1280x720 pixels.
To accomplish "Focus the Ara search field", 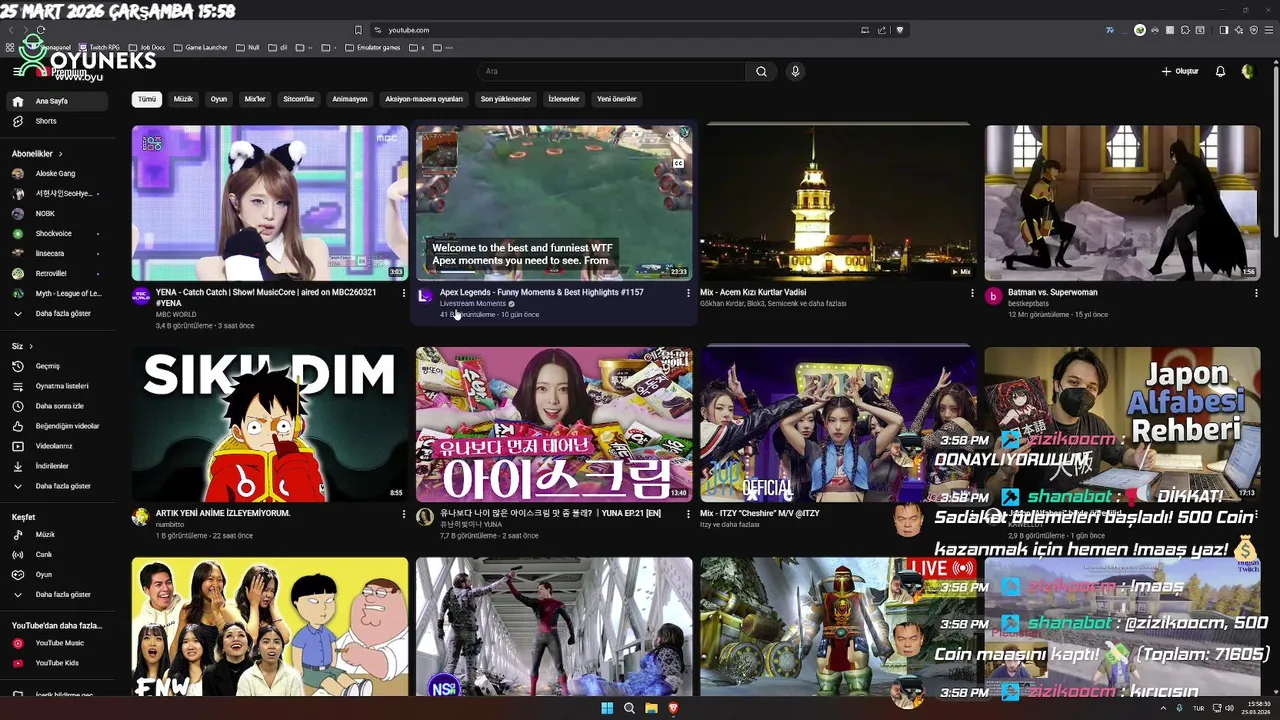I will [612, 71].
